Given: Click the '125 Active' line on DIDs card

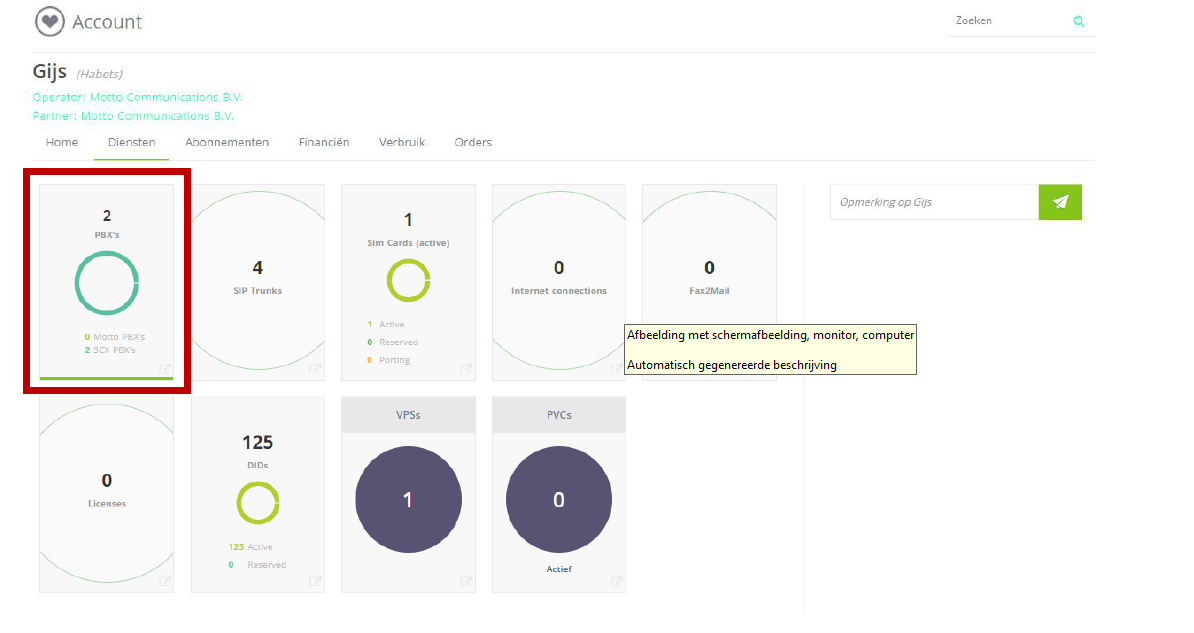Looking at the screenshot, I should (251, 547).
